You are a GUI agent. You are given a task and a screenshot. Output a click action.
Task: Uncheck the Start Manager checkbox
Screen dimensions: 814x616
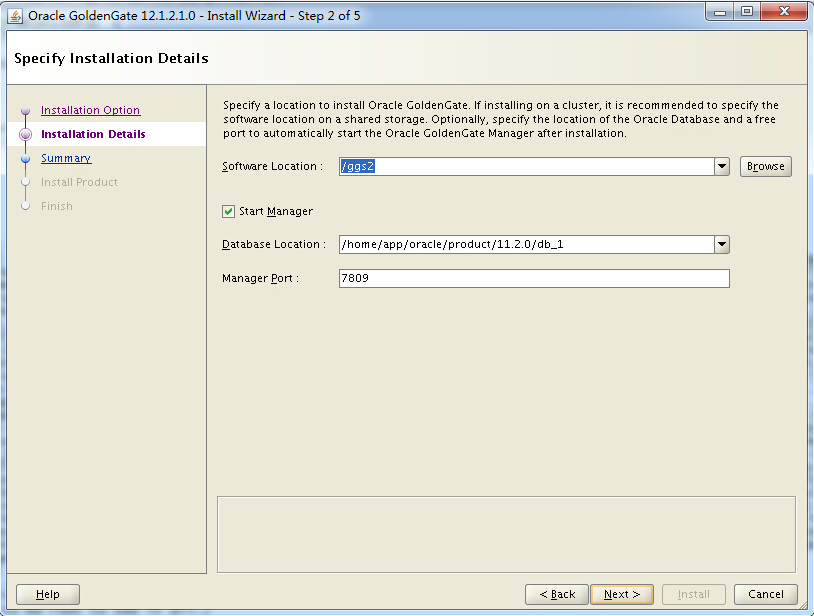tap(229, 211)
